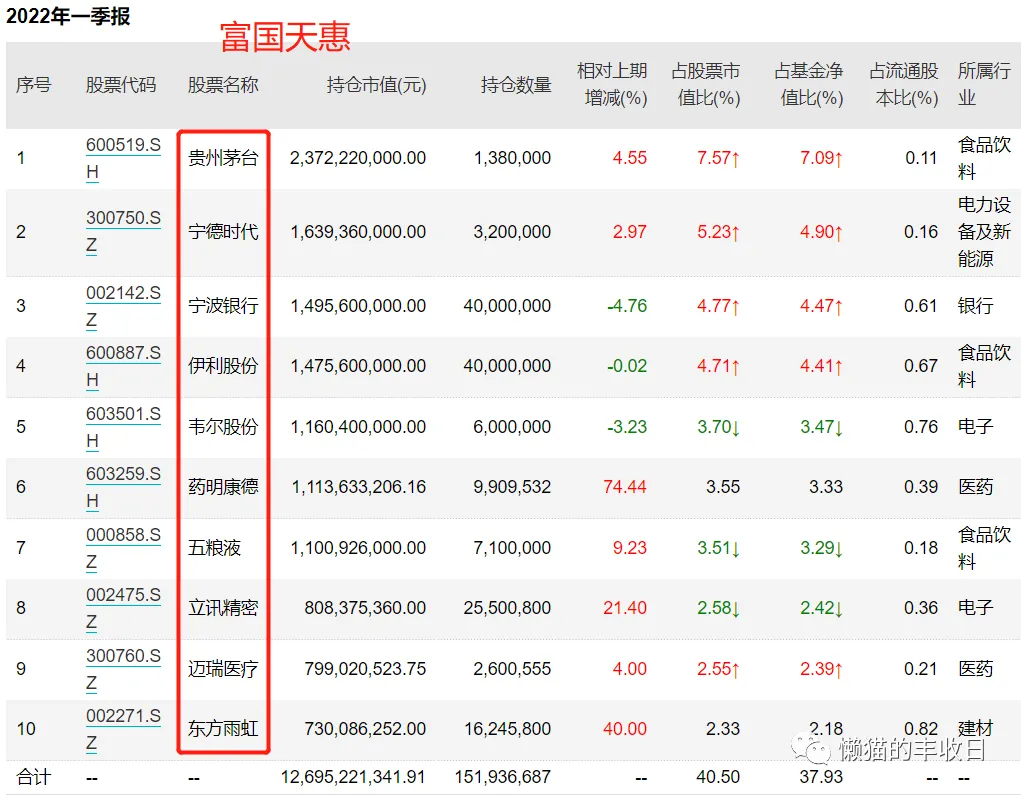
Task: Click total market value 12,695,221,341.91
Action: coord(353,777)
